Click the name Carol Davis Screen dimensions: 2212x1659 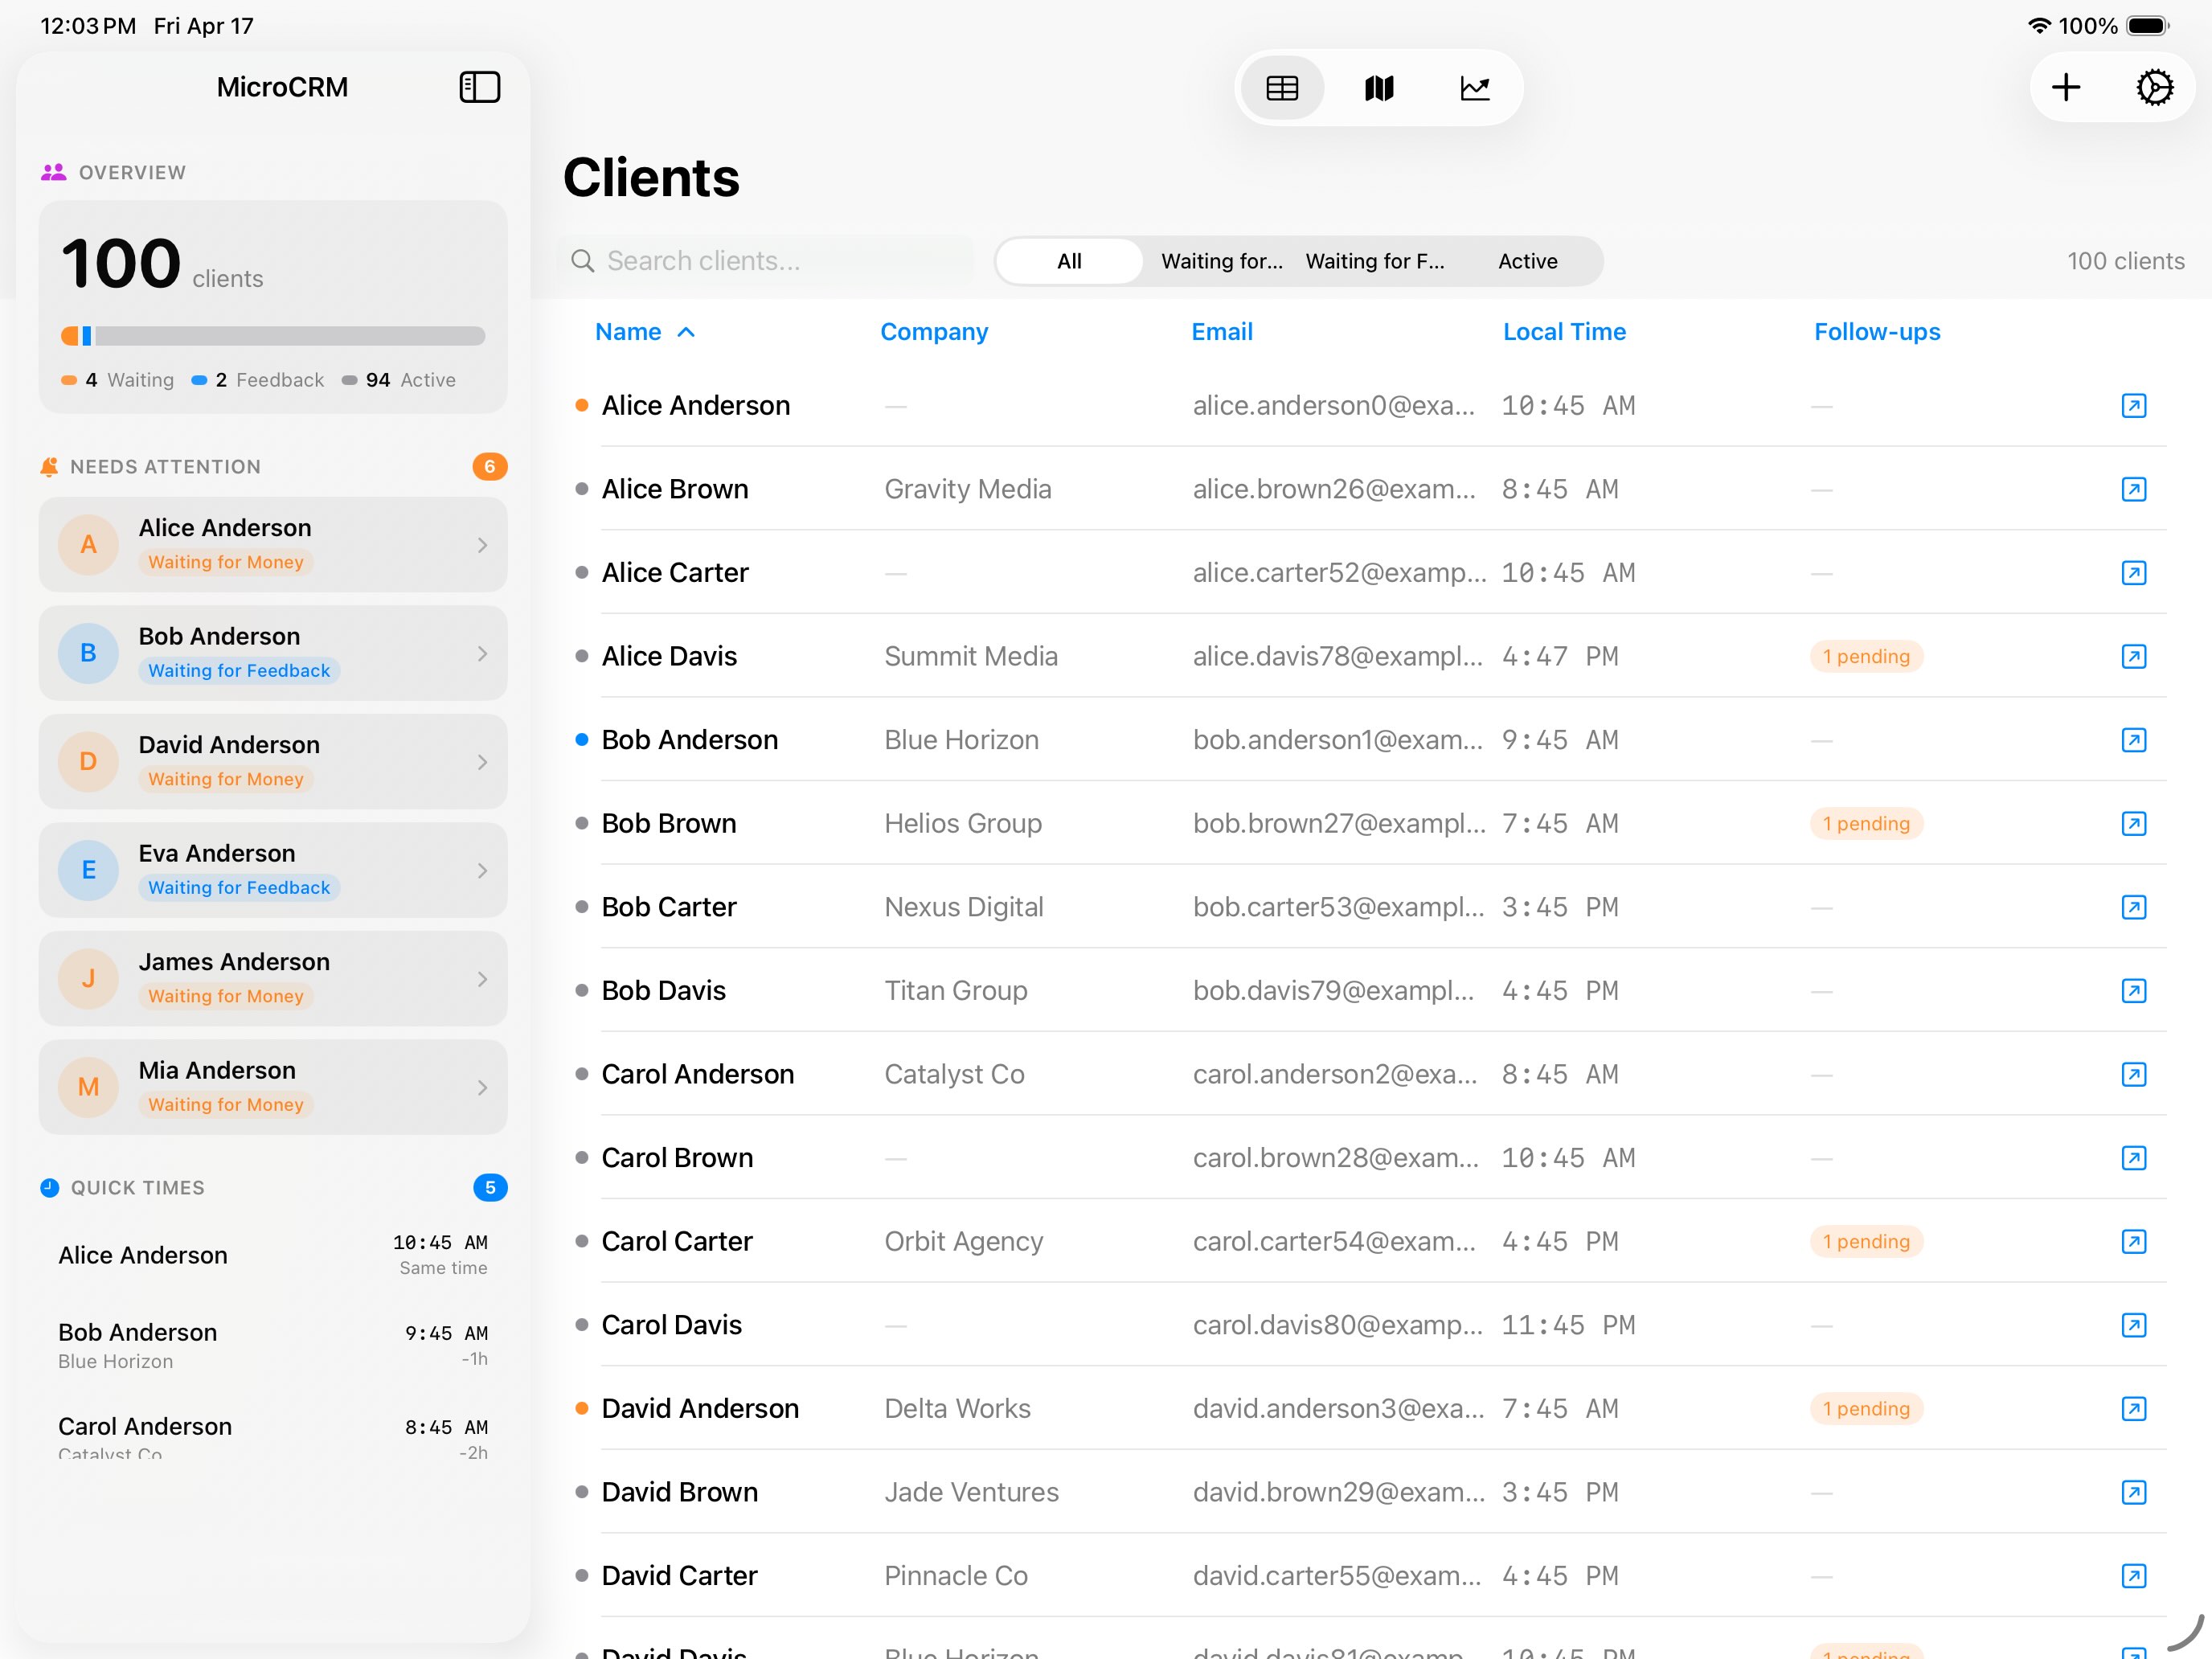[x=671, y=1325]
